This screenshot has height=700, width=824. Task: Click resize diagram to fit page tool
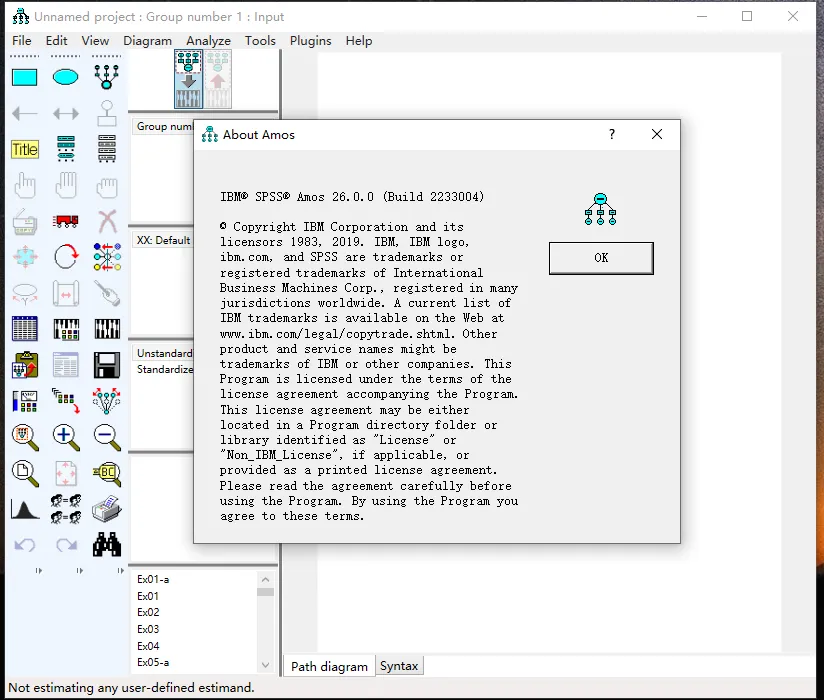click(x=66, y=473)
